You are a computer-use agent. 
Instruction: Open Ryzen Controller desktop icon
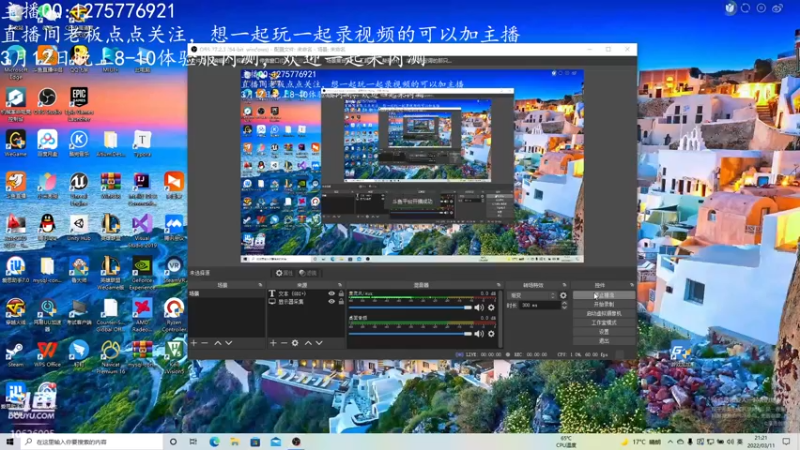[173, 315]
